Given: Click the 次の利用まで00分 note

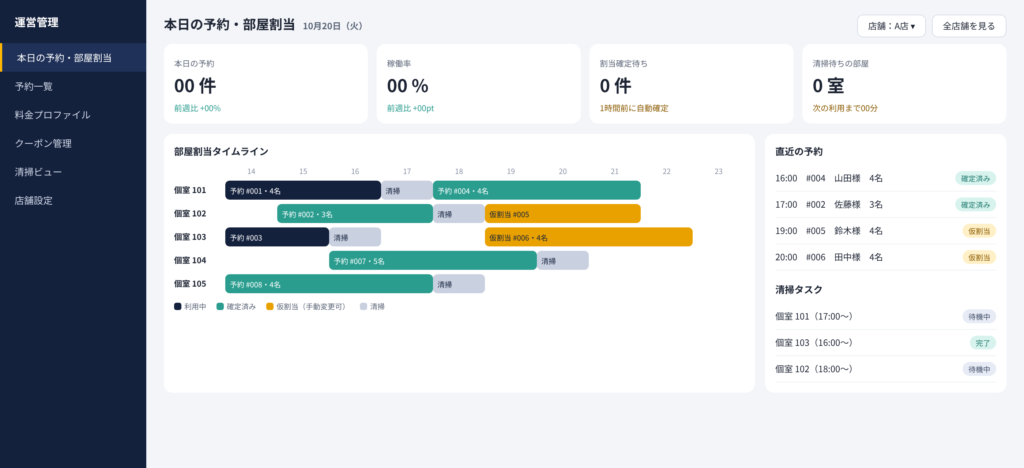Looking at the screenshot, I should pos(845,108).
